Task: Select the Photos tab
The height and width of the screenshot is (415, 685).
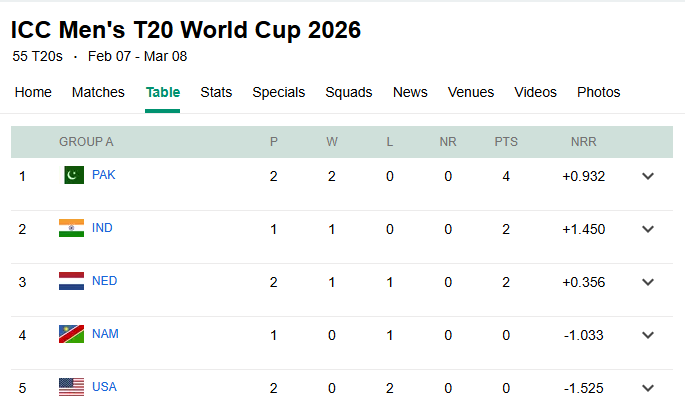Action: point(598,92)
